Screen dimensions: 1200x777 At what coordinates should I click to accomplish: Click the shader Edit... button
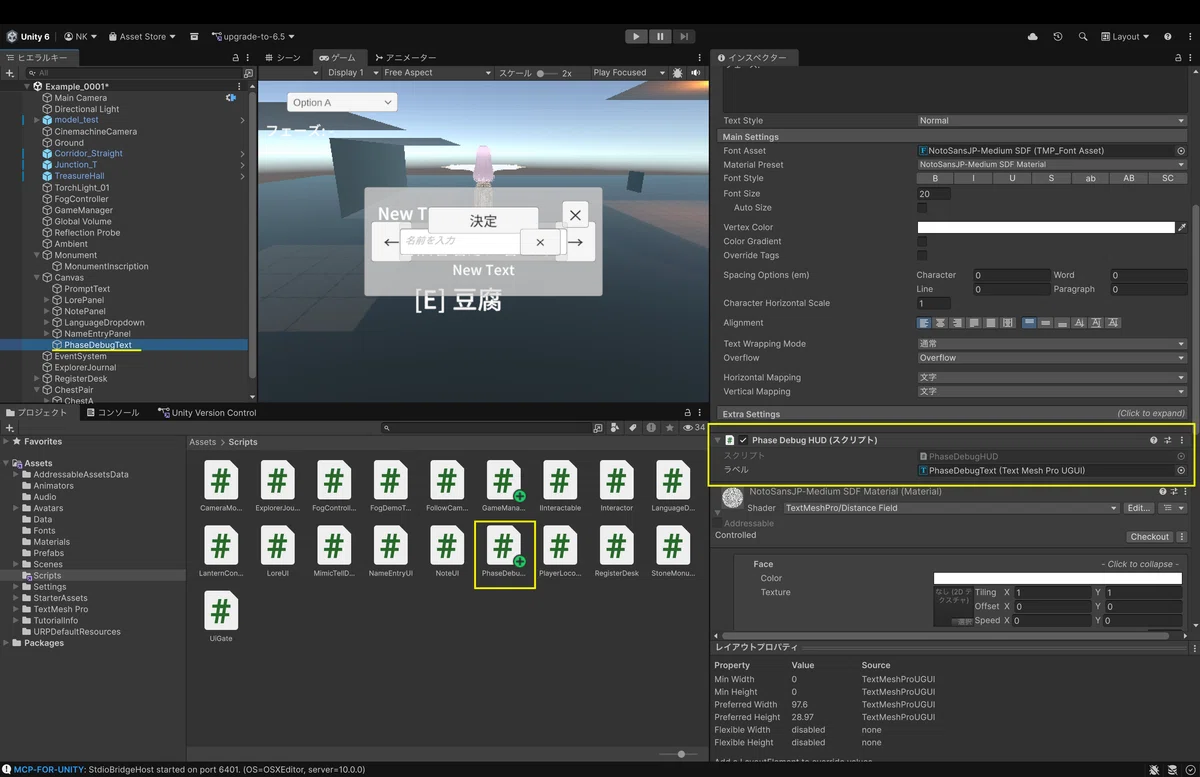pos(1139,508)
